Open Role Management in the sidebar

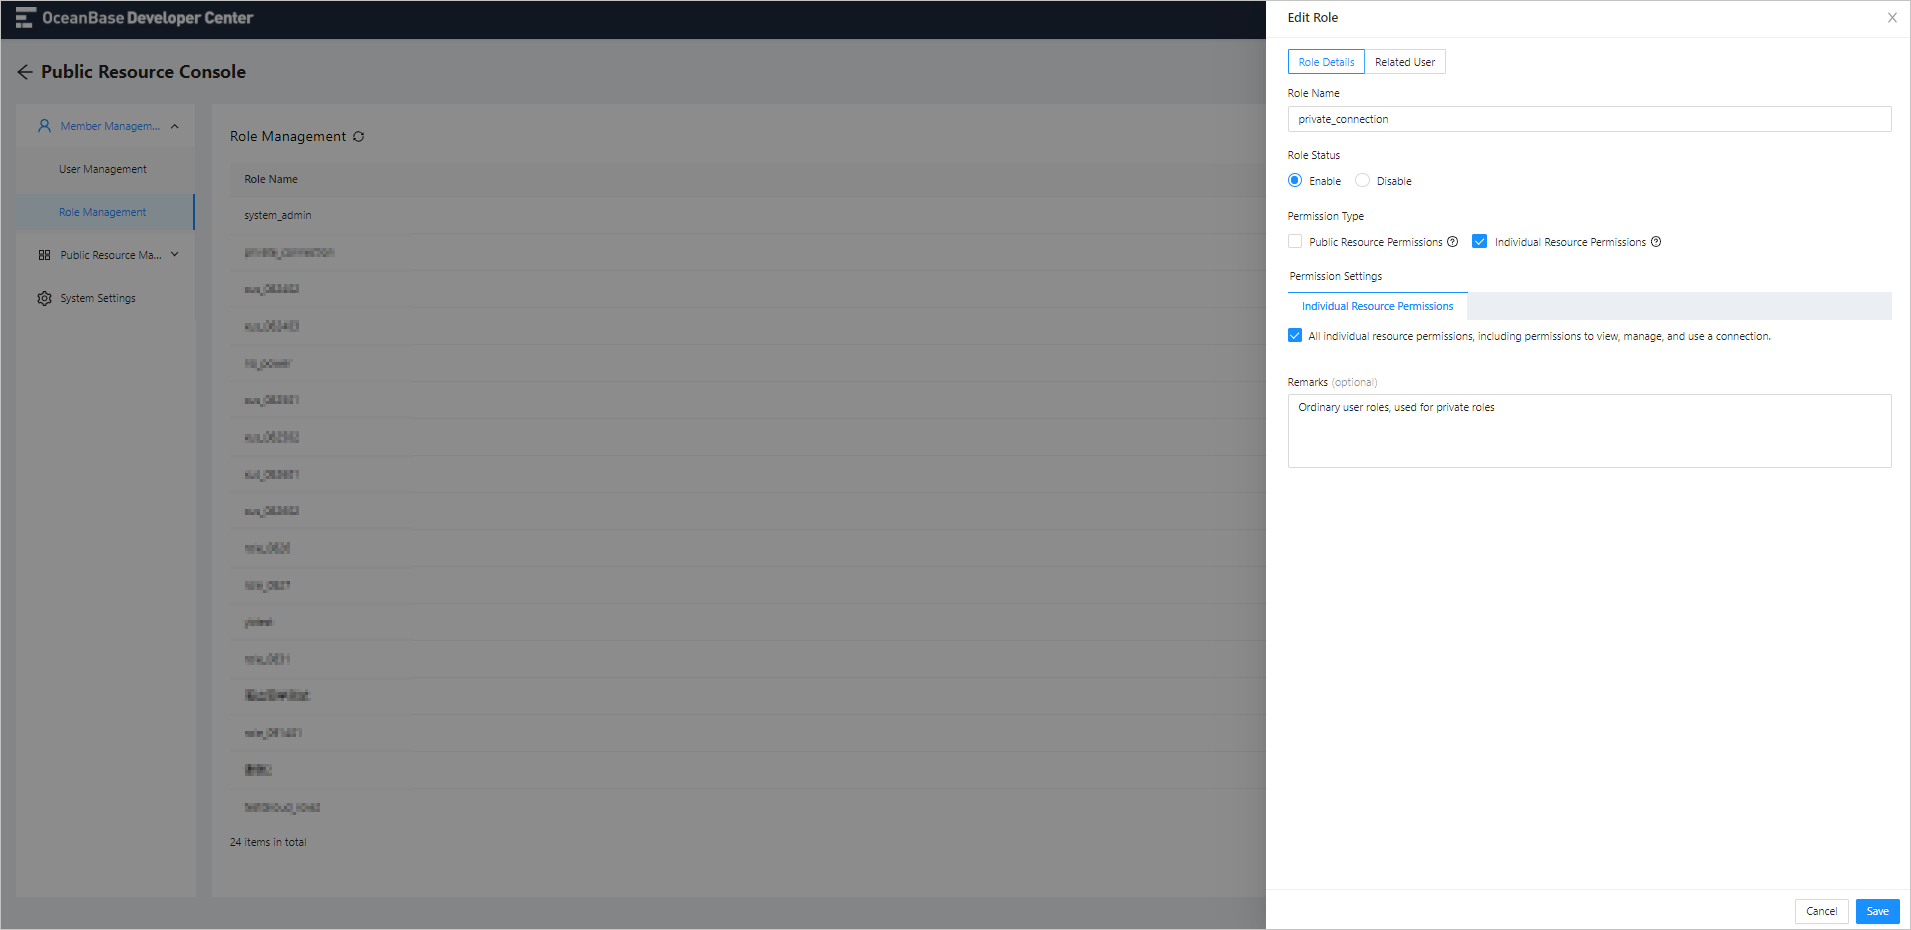[103, 212]
